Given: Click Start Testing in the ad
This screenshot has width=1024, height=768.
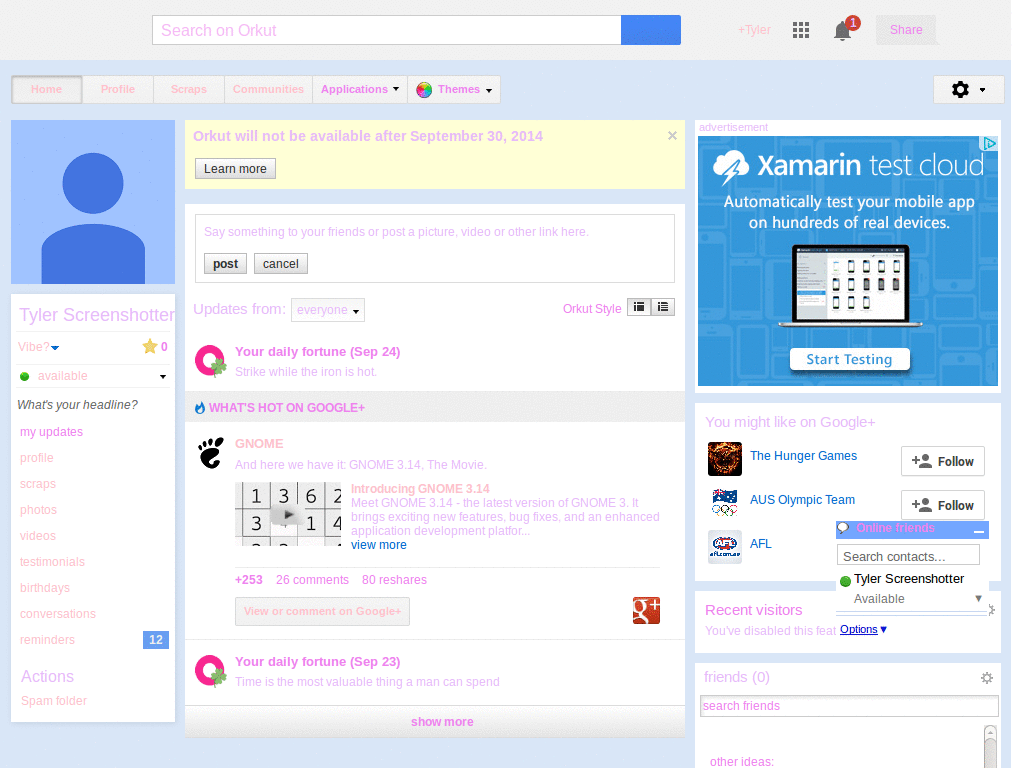Looking at the screenshot, I should point(849,359).
